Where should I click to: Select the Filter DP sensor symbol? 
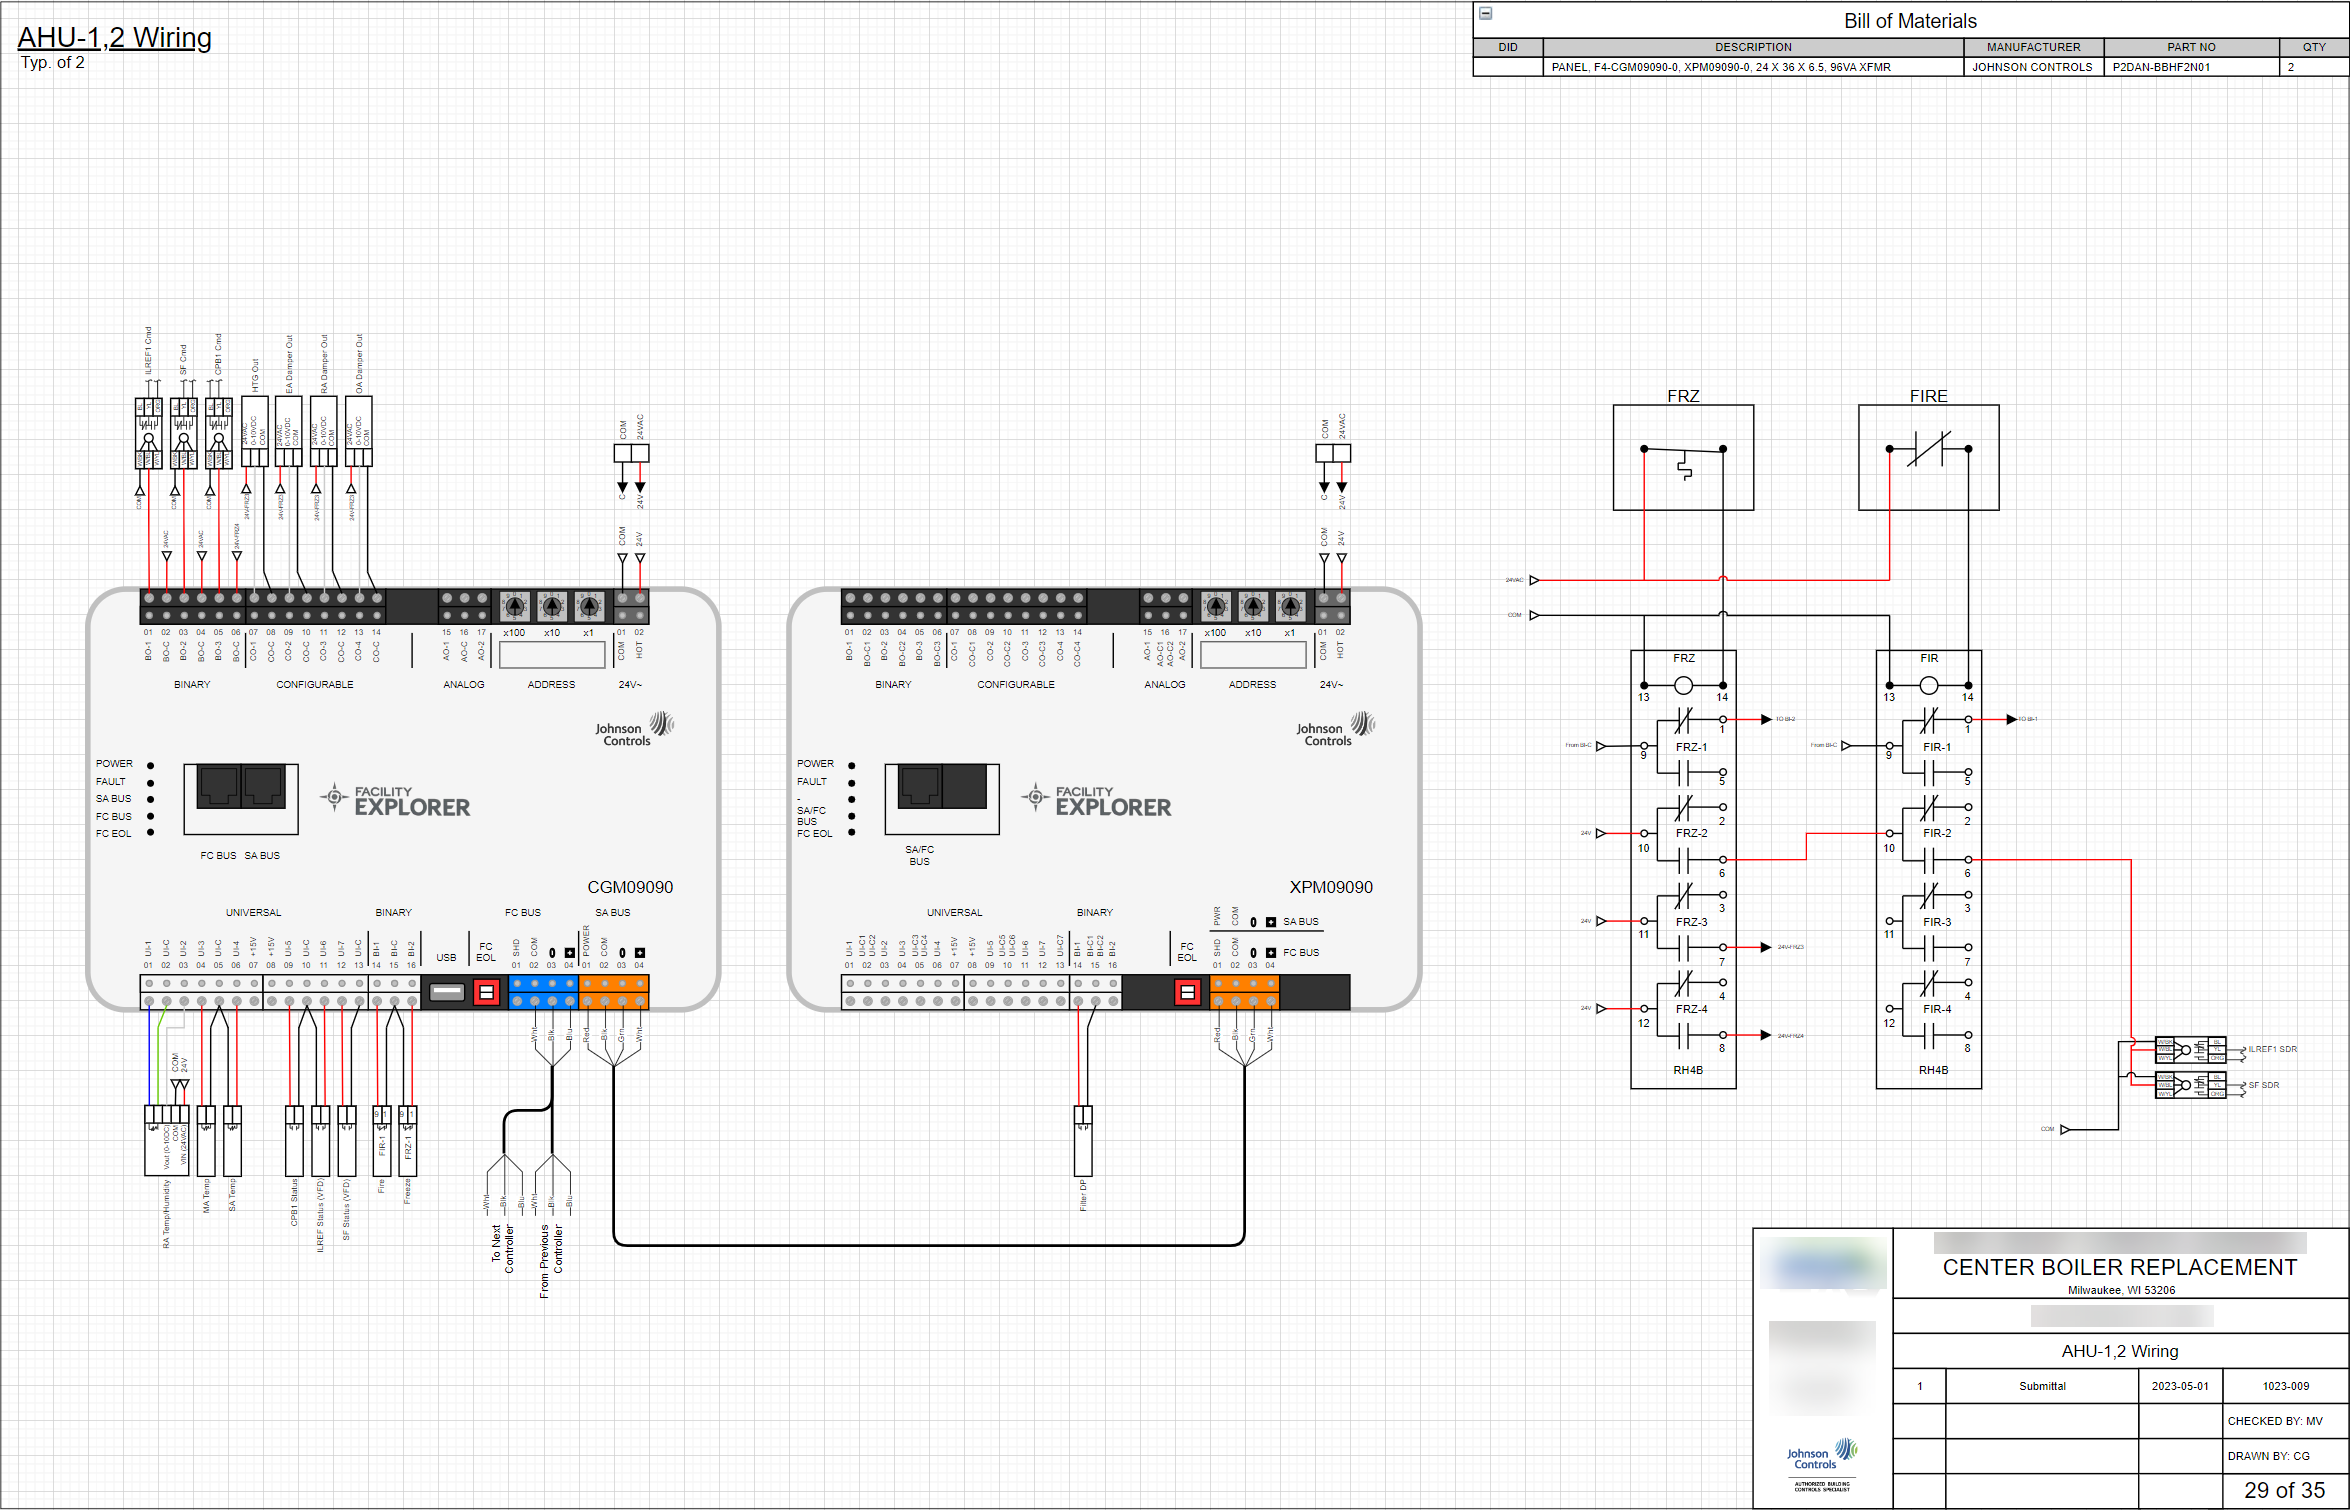(1083, 1140)
